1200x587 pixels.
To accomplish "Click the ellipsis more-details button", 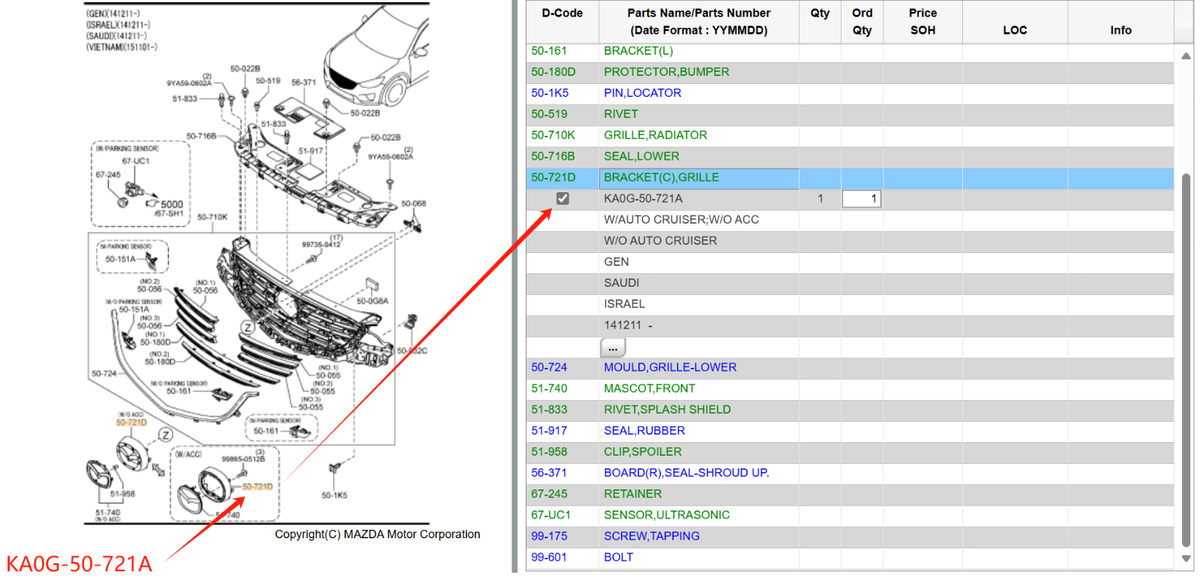I will [613, 347].
